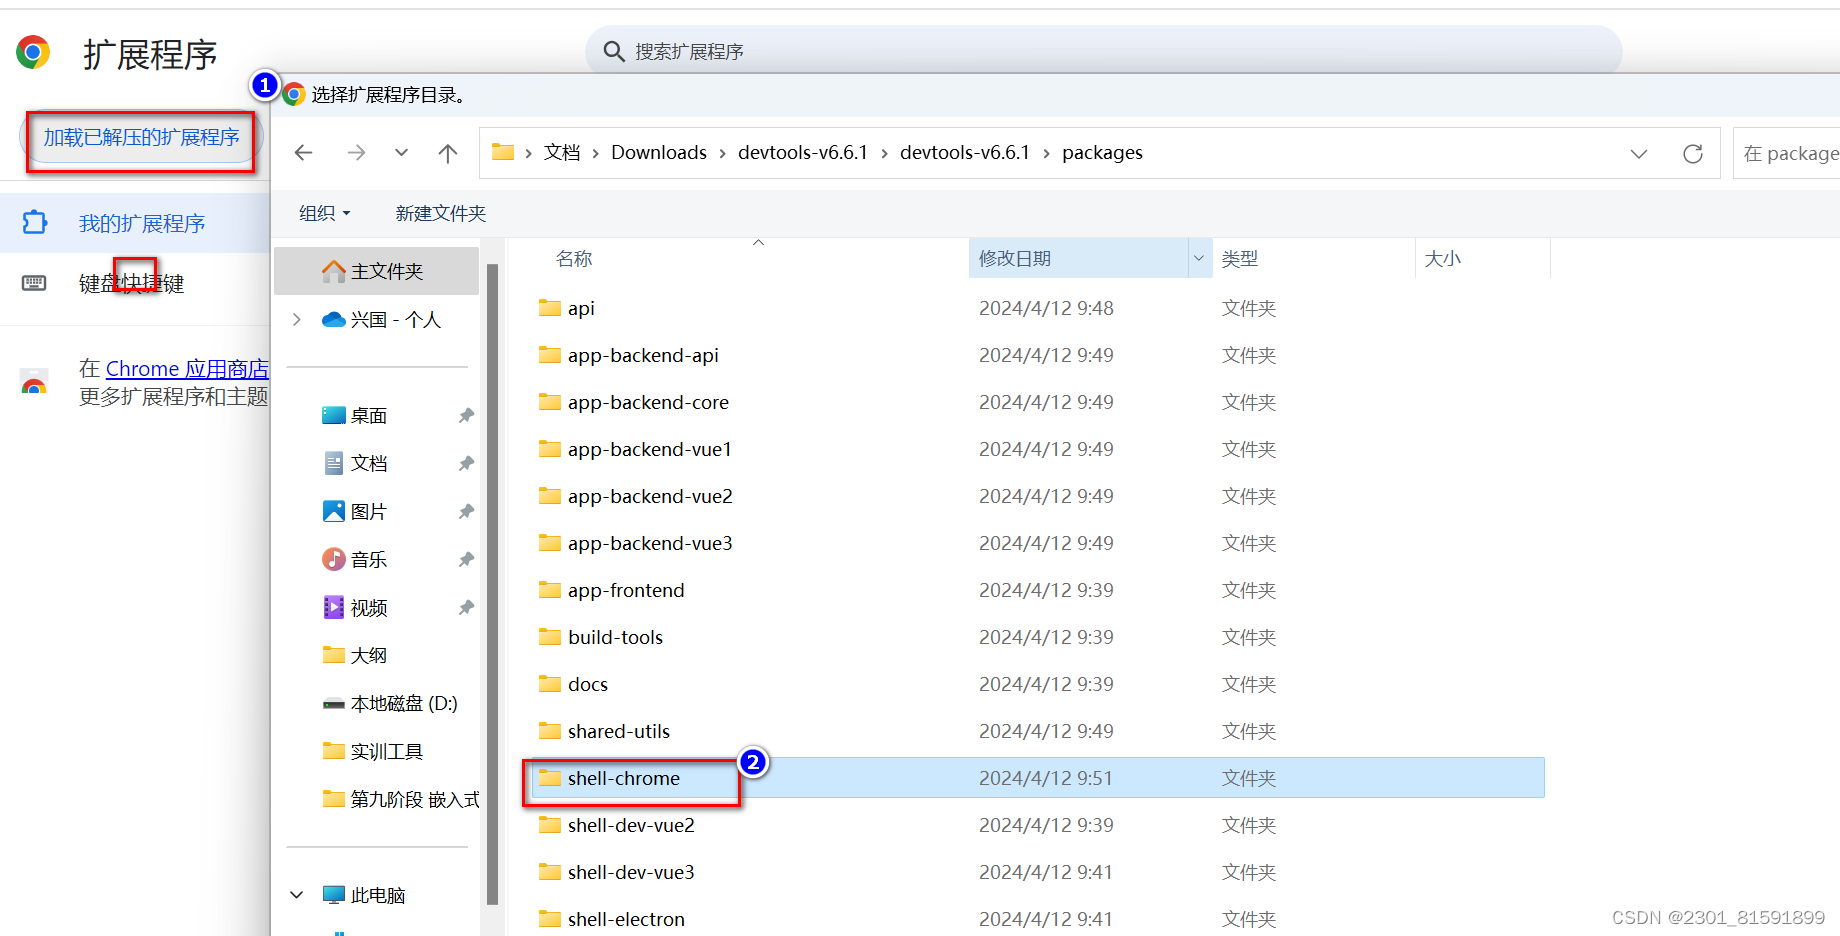This screenshot has width=1840, height=936.
Task: Click the back navigation arrow in the explorer
Action: click(304, 152)
